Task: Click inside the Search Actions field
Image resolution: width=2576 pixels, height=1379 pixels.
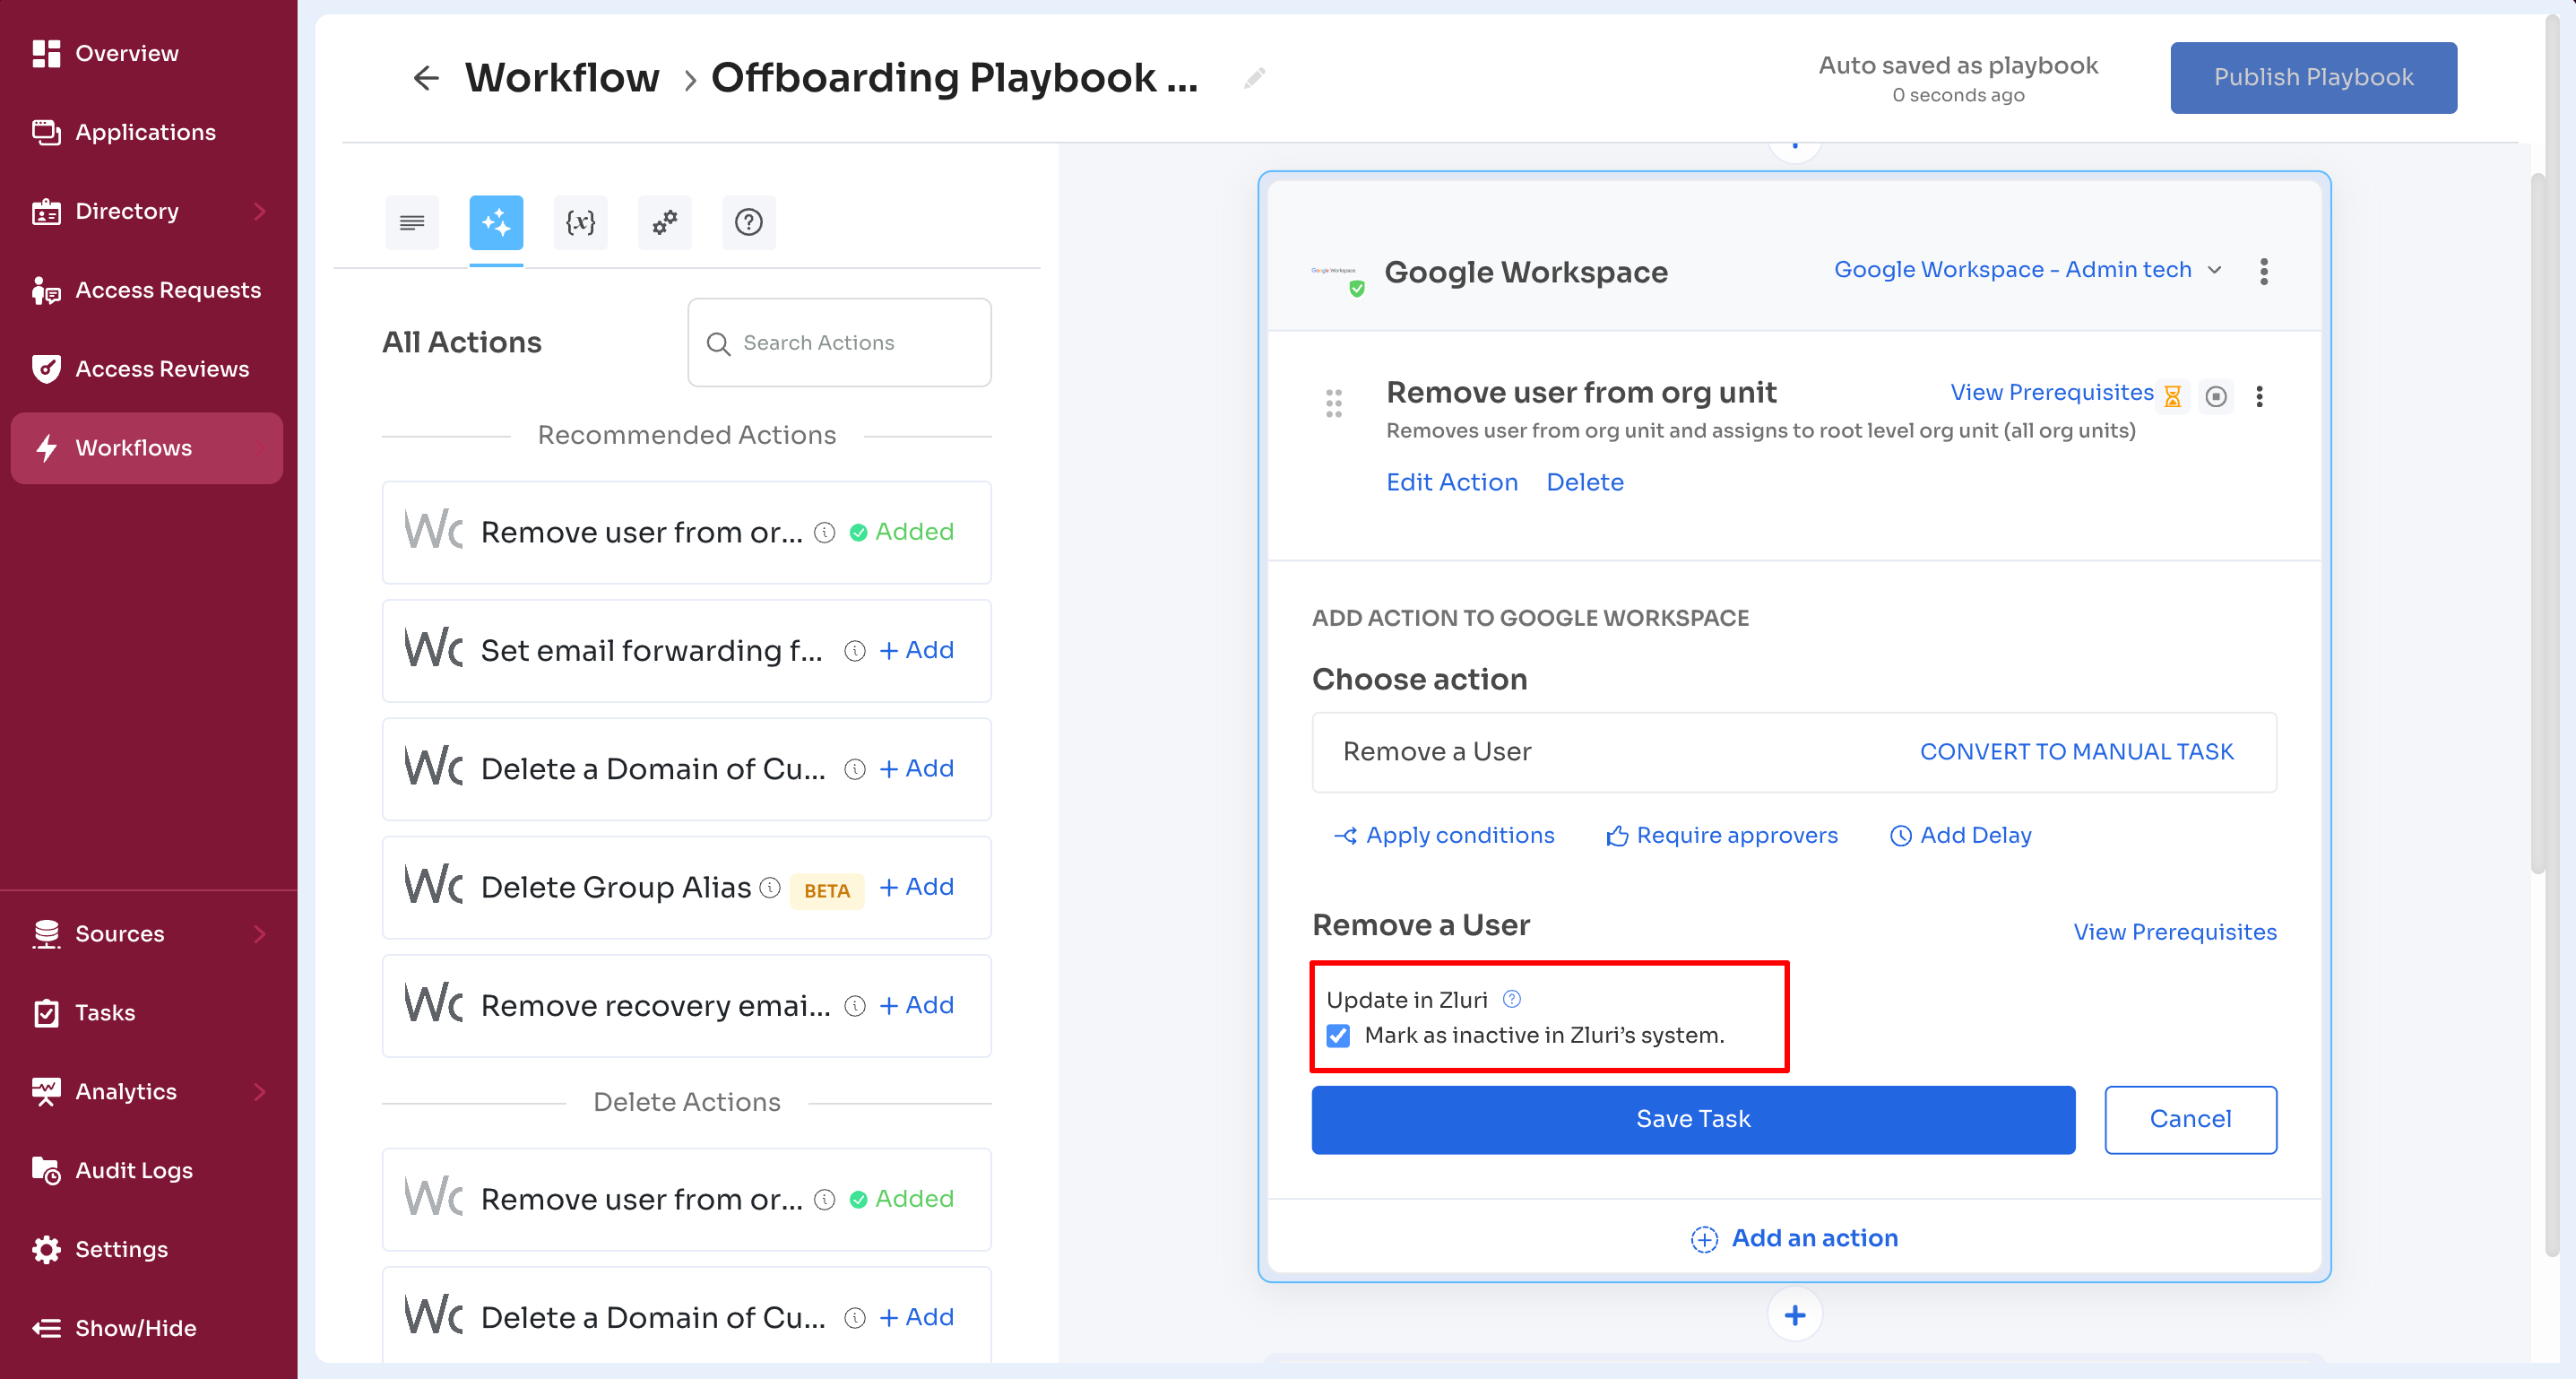Action: pyautogui.click(x=838, y=342)
